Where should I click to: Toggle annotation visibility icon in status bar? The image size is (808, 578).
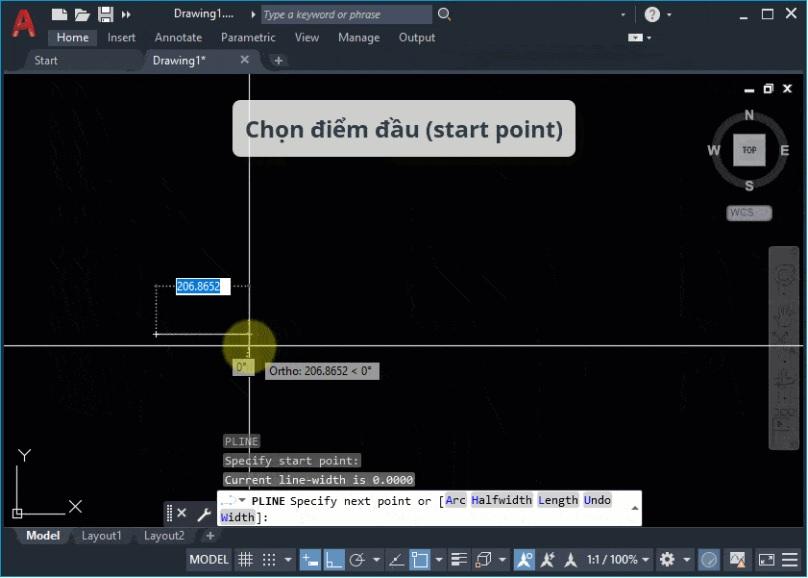tap(524, 560)
